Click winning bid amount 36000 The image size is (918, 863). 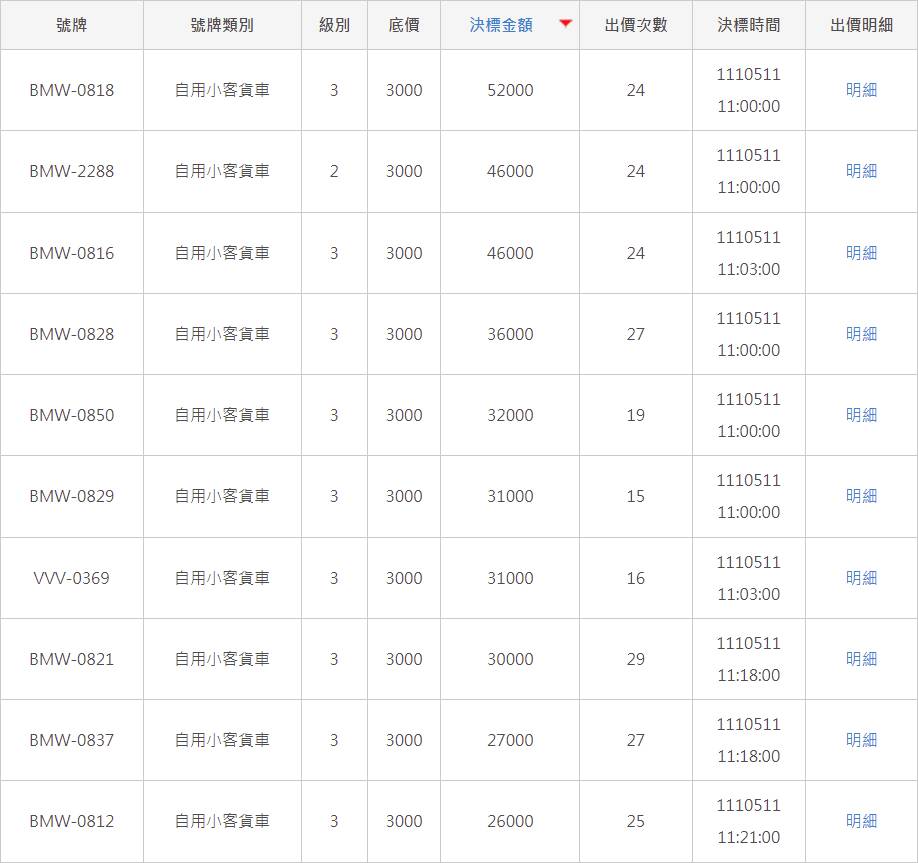pyautogui.click(x=510, y=334)
